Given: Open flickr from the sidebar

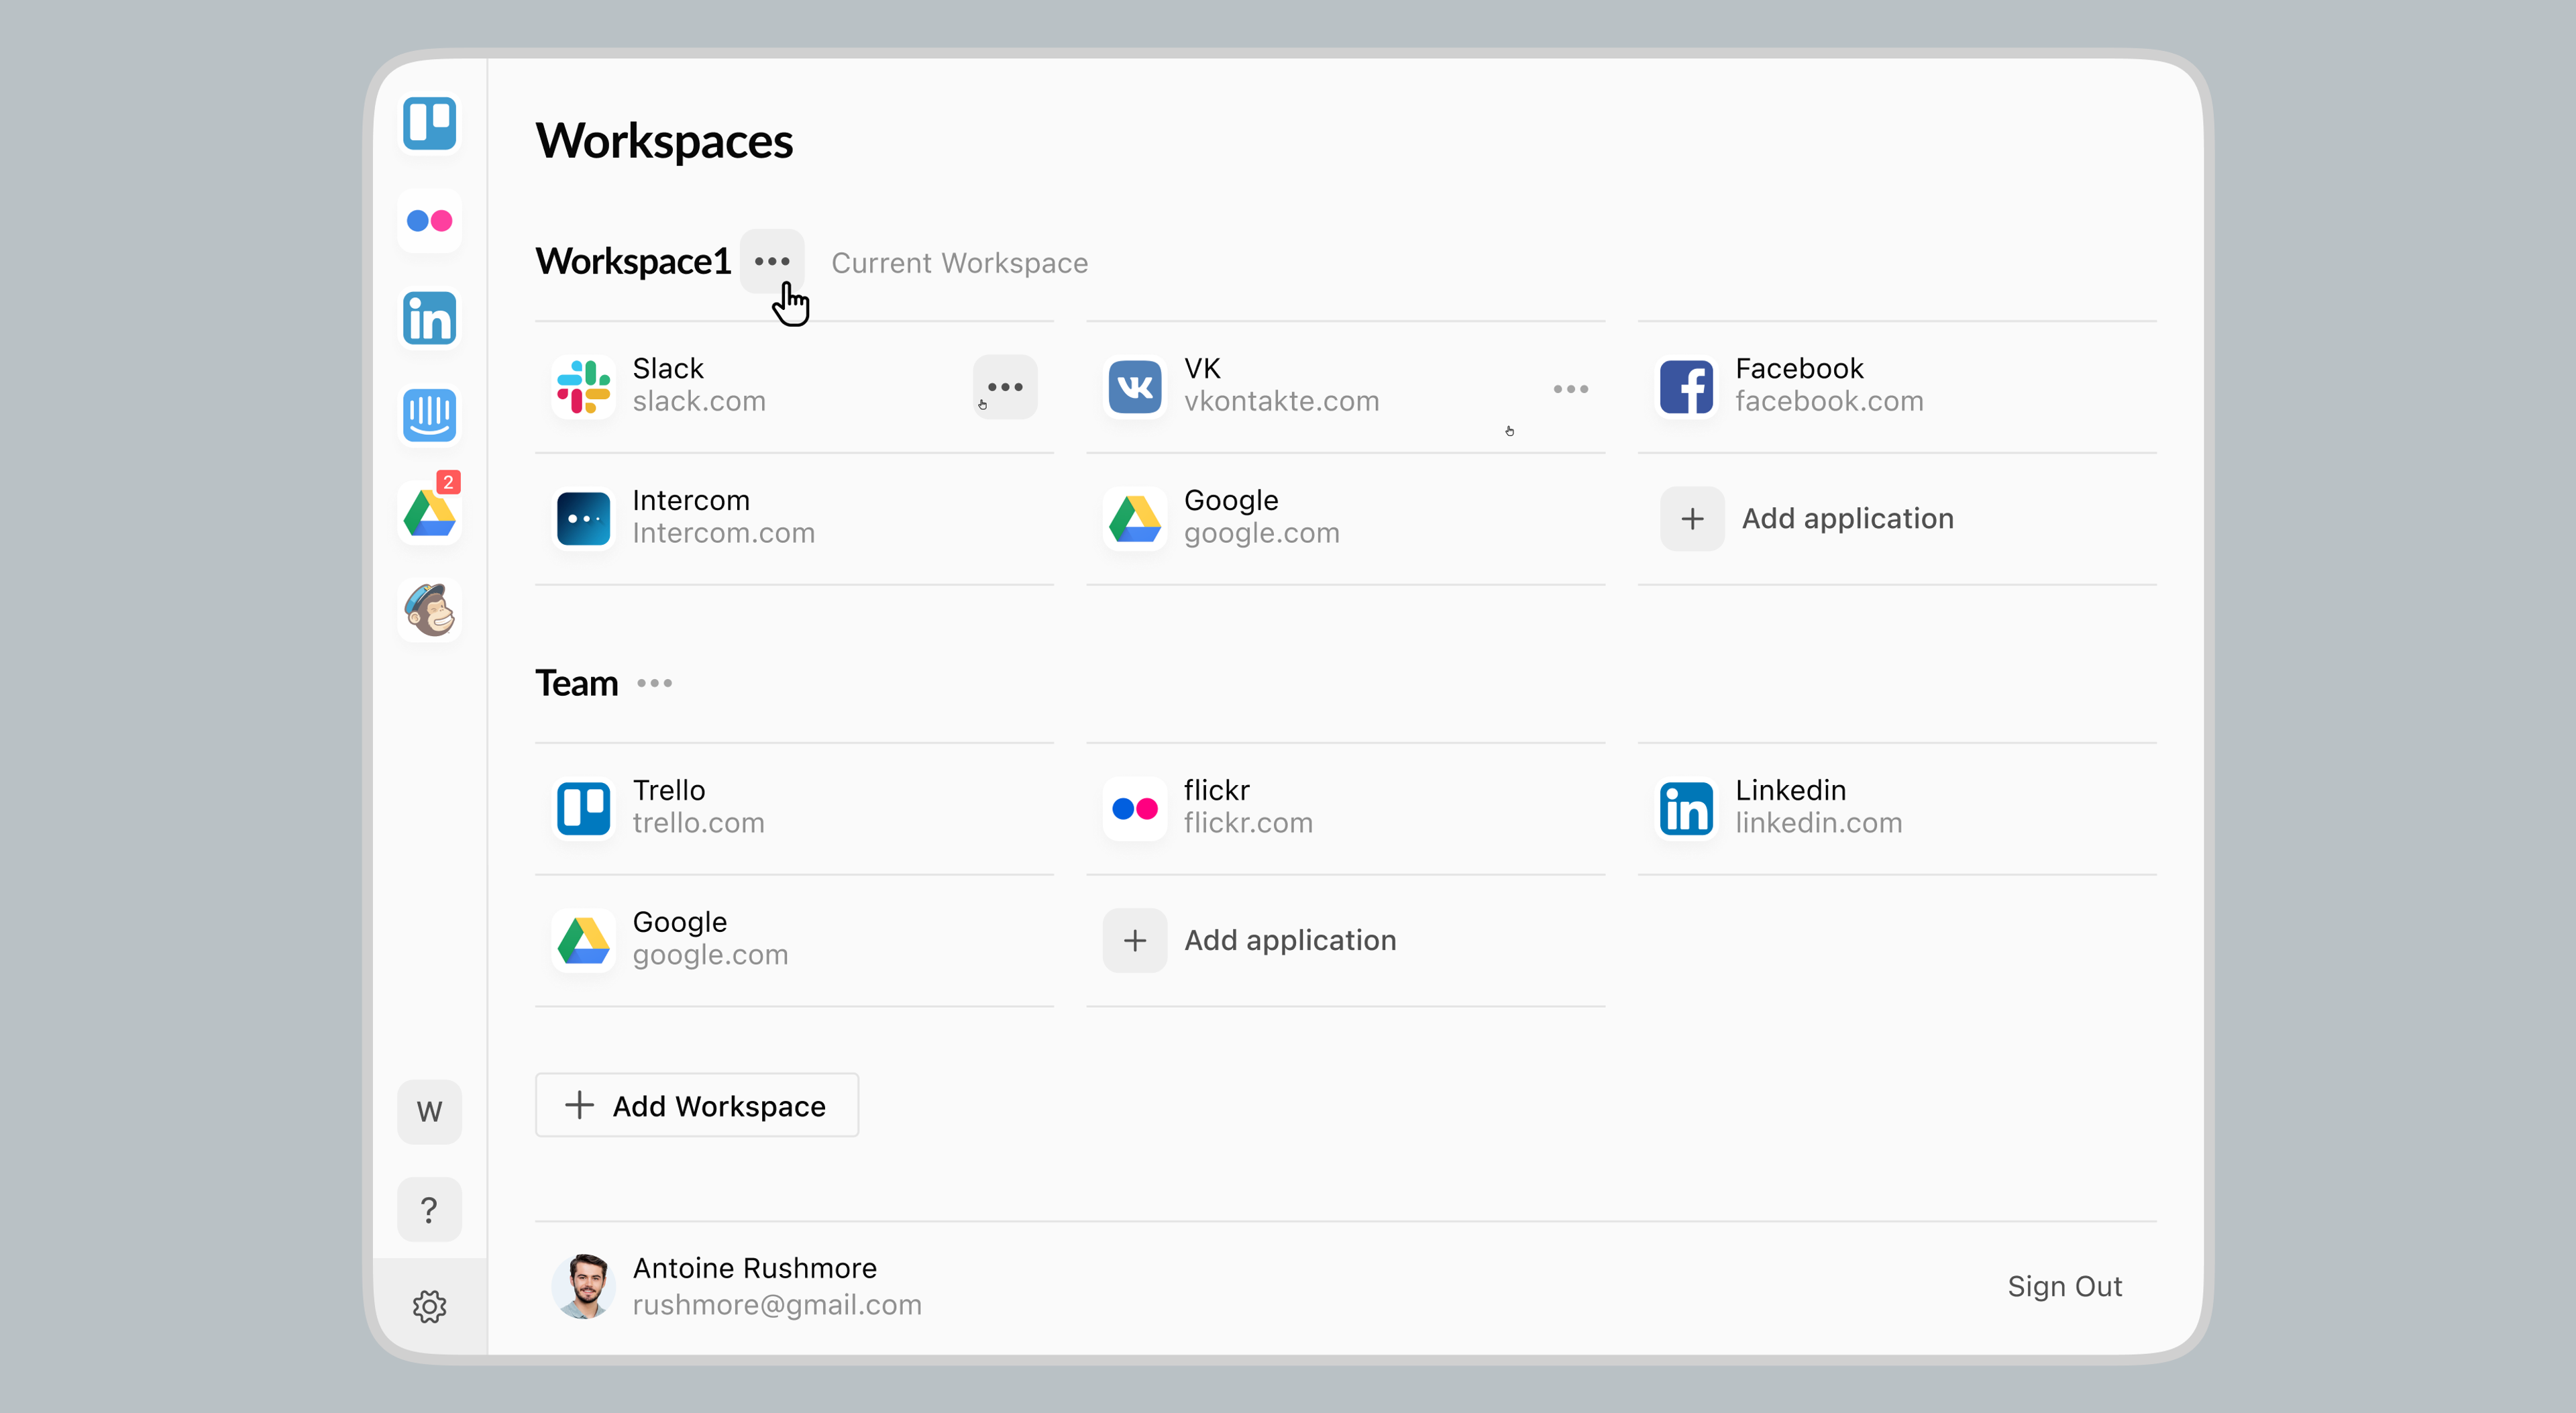Looking at the screenshot, I should point(429,221).
